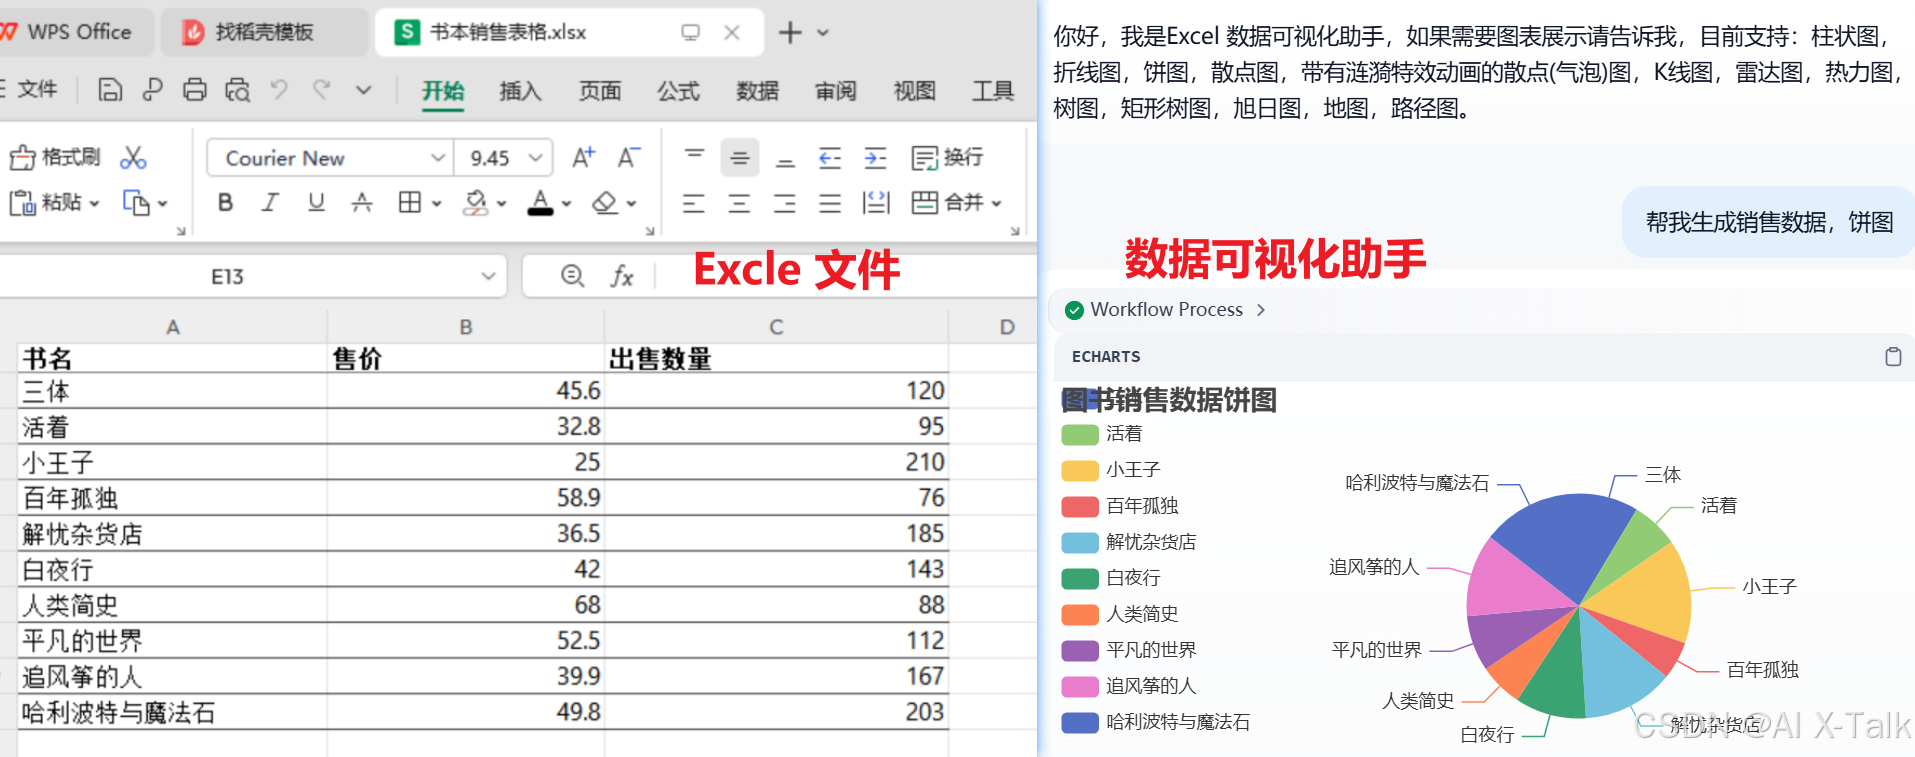Toggle align text left

(694, 204)
